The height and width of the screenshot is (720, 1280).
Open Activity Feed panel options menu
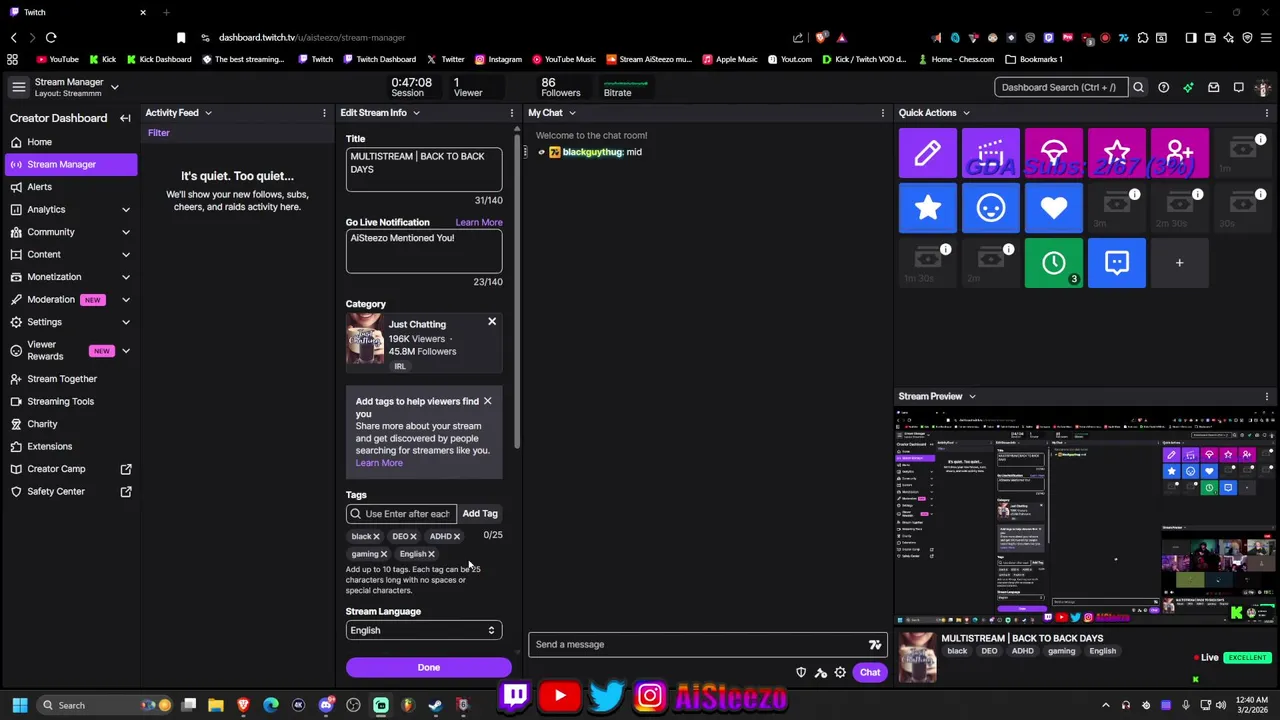click(324, 113)
